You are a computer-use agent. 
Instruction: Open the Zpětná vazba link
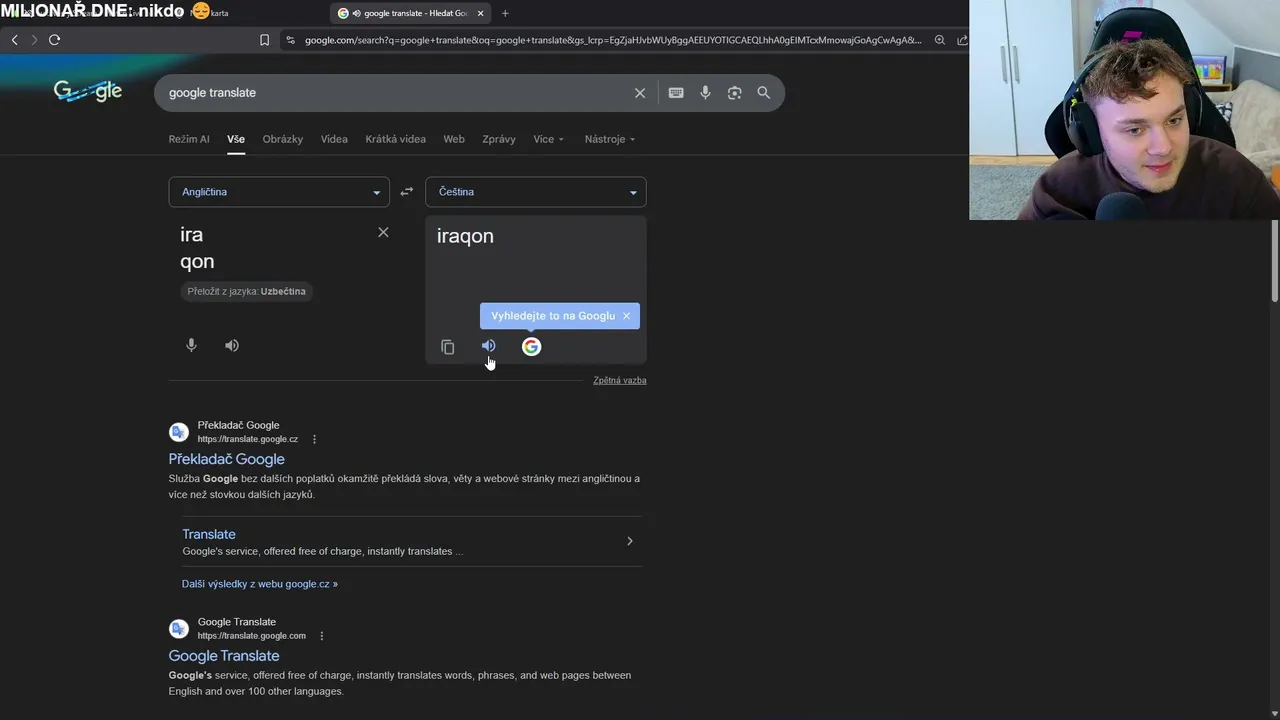[620, 380]
